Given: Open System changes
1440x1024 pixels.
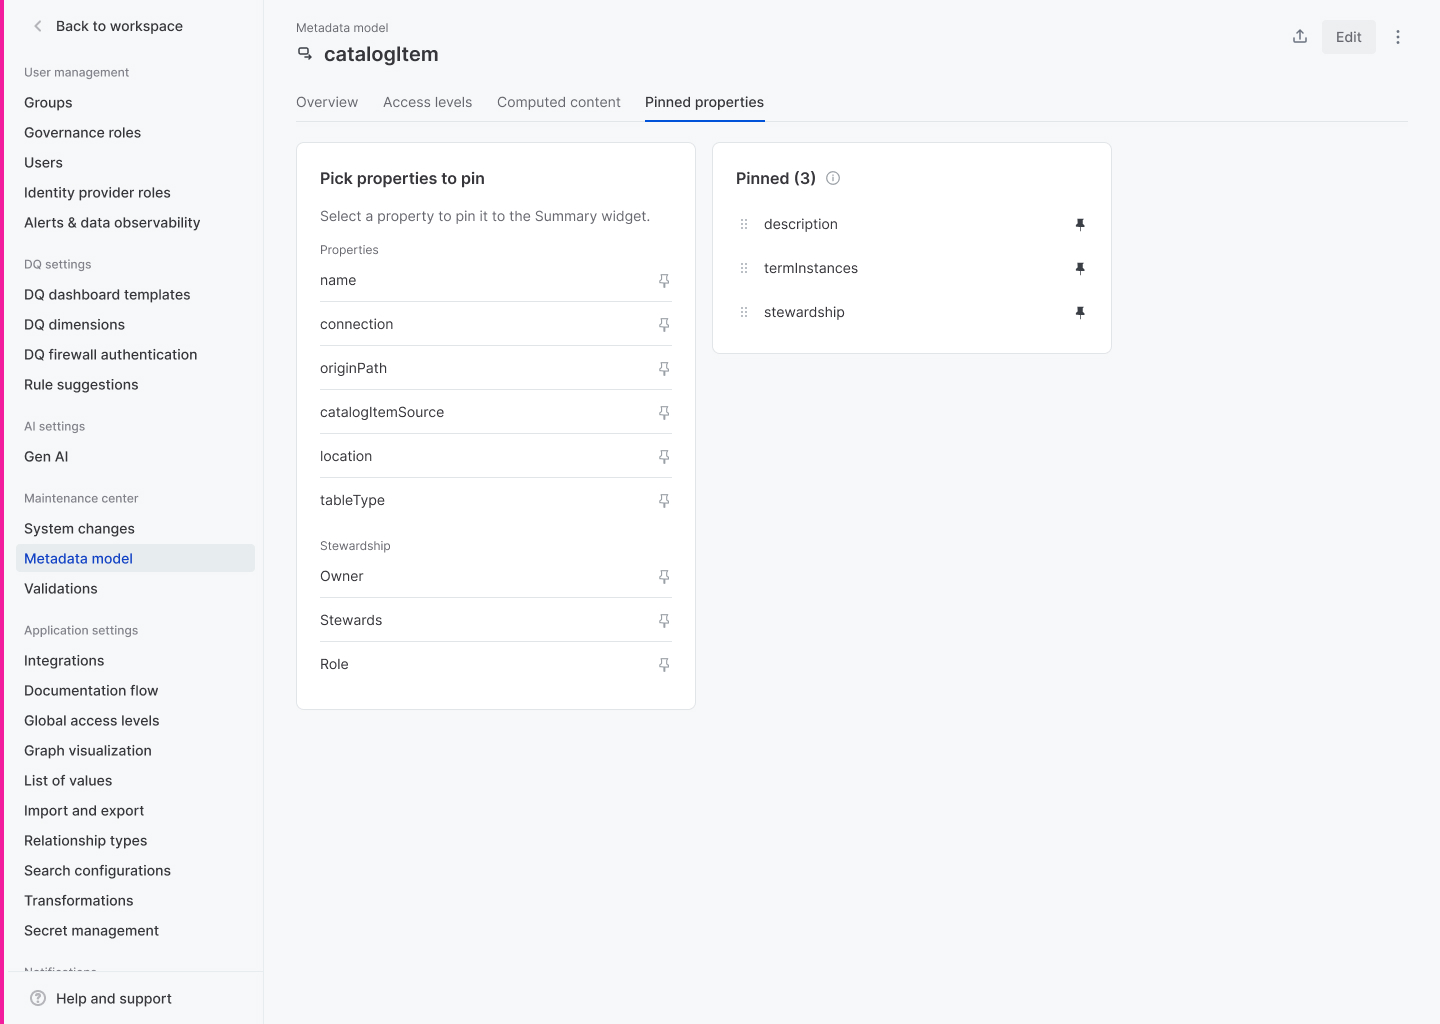Looking at the screenshot, I should 79,528.
